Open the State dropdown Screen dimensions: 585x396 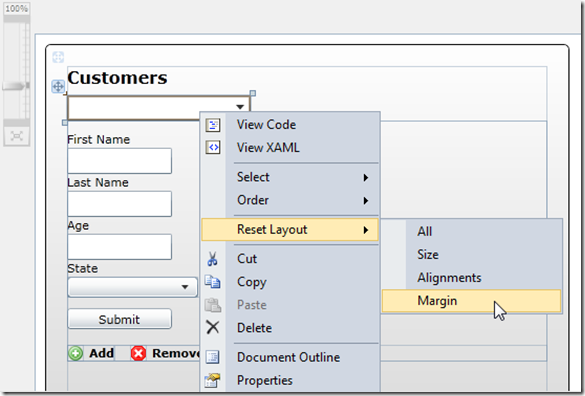pyautogui.click(x=132, y=287)
